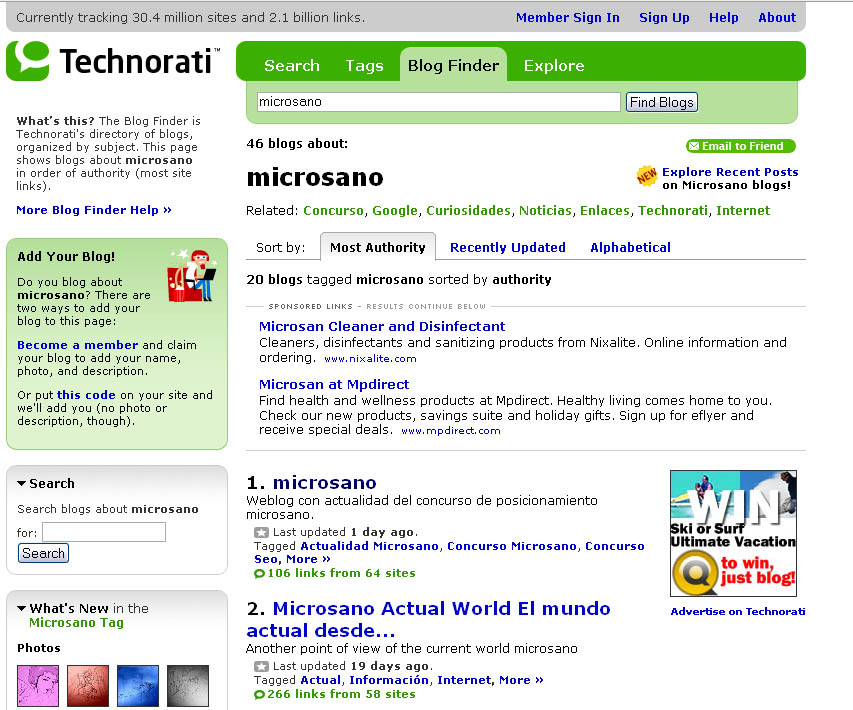Image resolution: width=853 pixels, height=710 pixels.
Task: Open the Información tag link
Action: [389, 680]
